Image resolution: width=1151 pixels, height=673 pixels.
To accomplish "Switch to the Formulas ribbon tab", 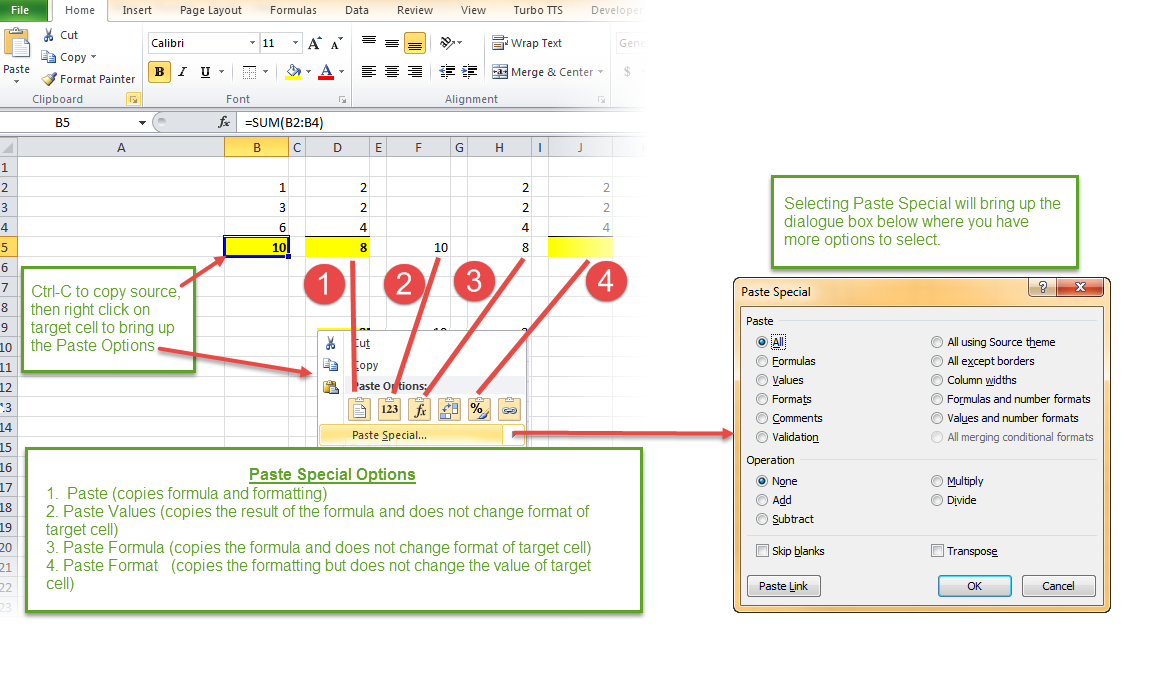I will 293,11.
